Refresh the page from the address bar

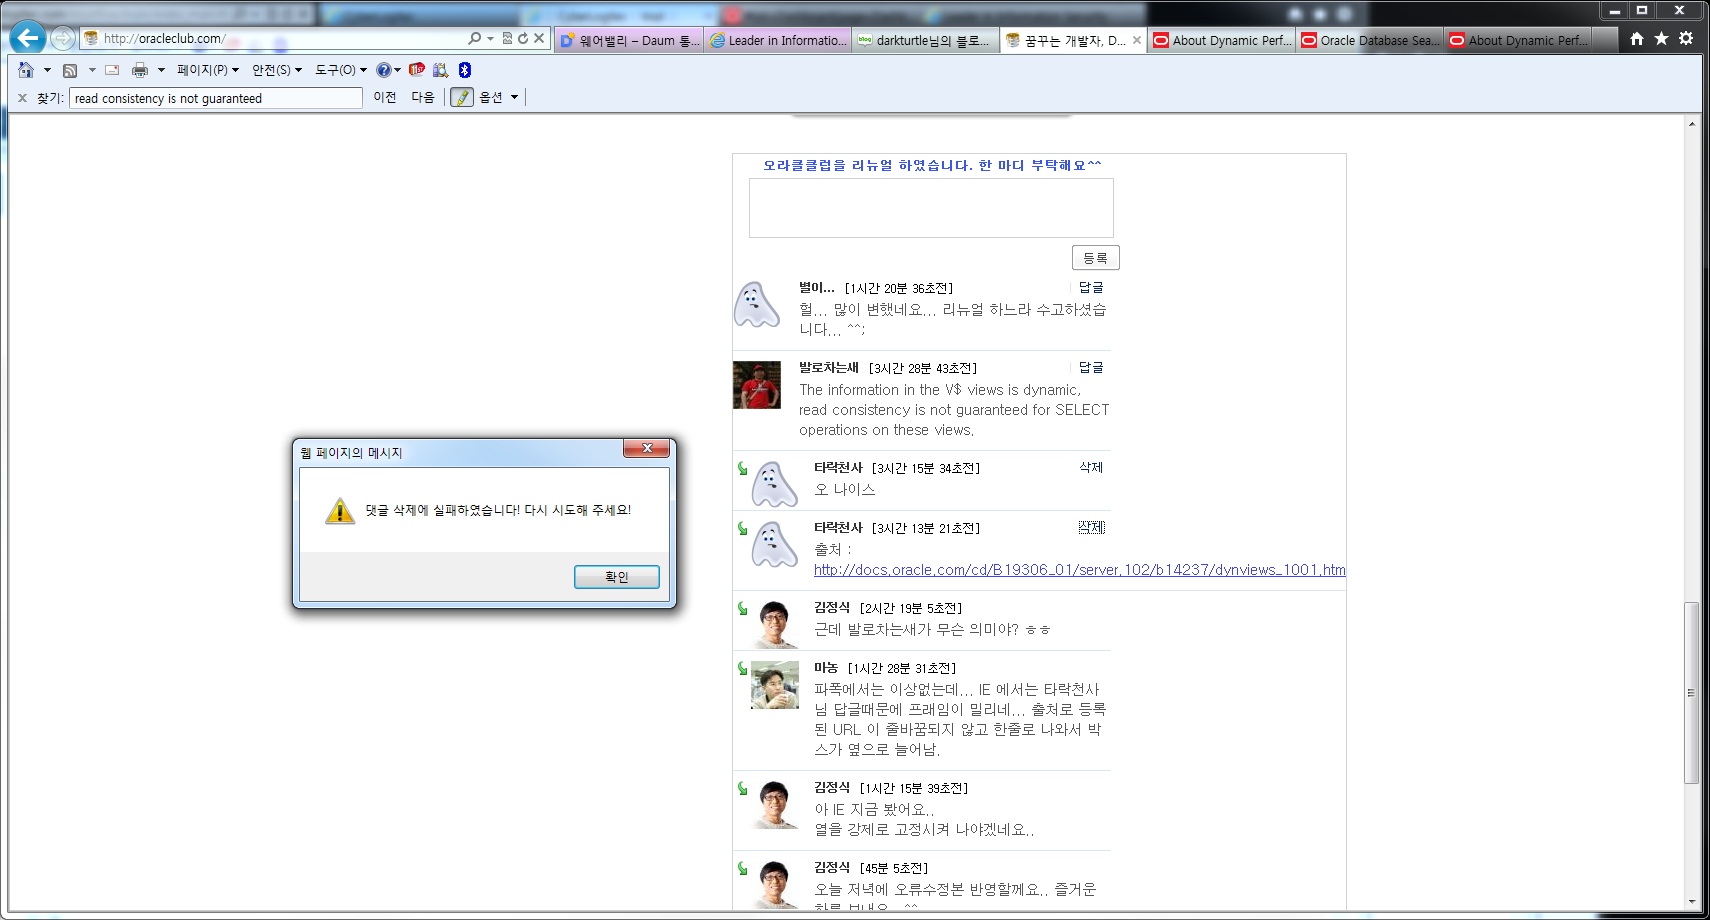523,38
